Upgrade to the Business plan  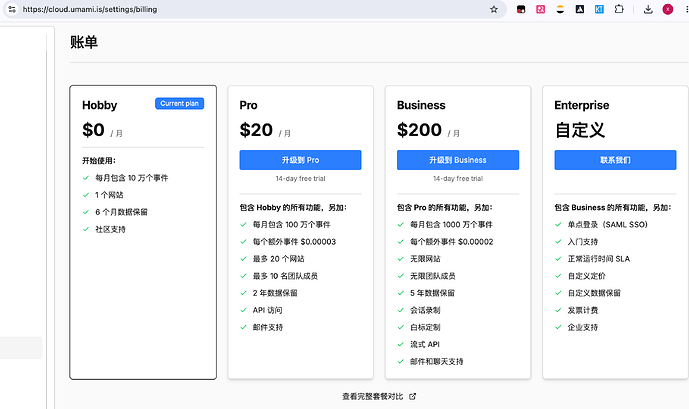pos(457,160)
